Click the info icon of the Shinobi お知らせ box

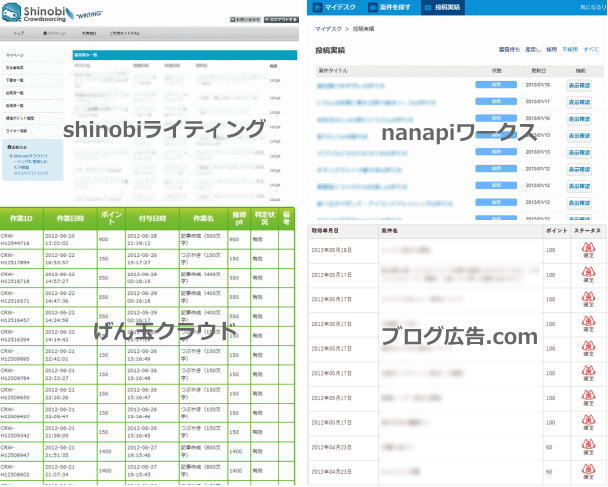tap(9, 147)
